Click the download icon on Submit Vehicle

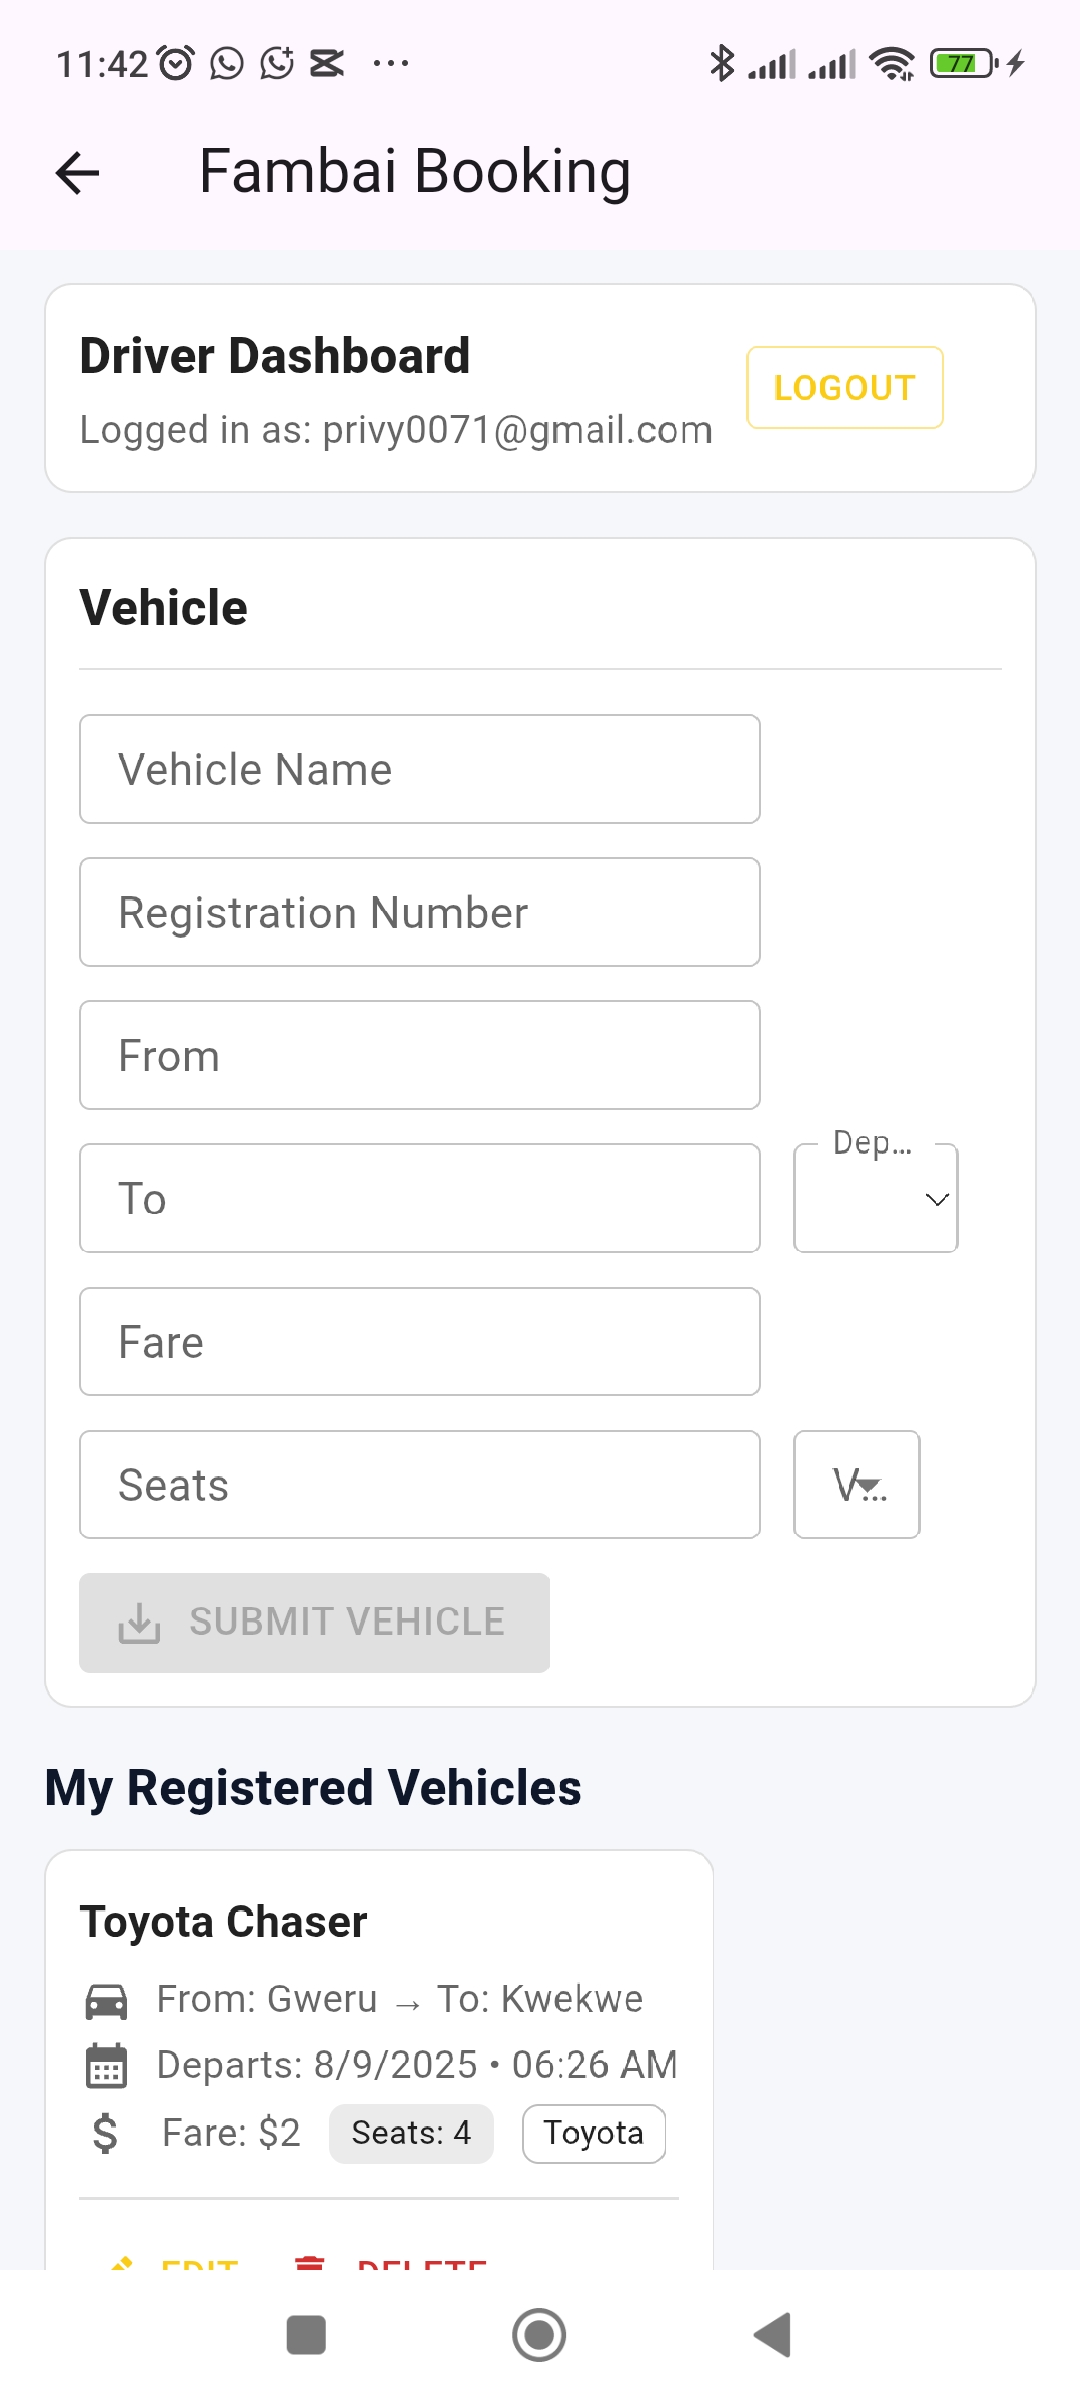point(139,1623)
